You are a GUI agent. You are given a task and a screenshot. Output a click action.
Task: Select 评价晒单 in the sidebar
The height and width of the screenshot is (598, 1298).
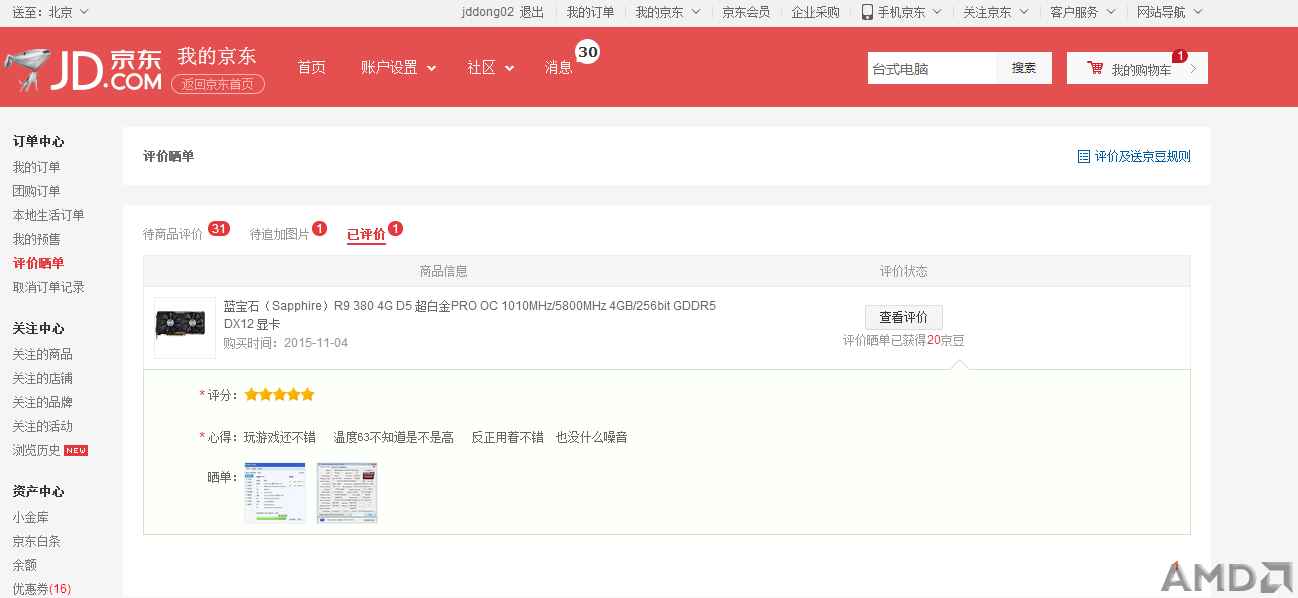point(38,263)
